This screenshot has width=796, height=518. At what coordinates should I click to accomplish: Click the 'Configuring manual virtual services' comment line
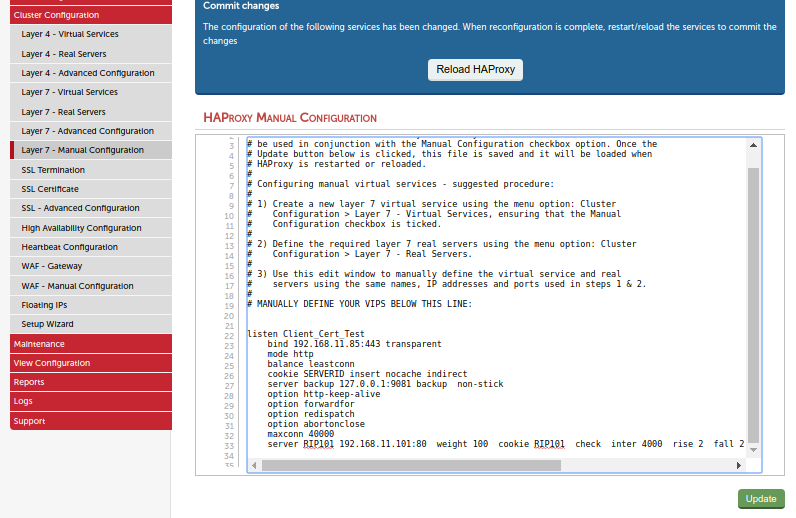click(401, 184)
